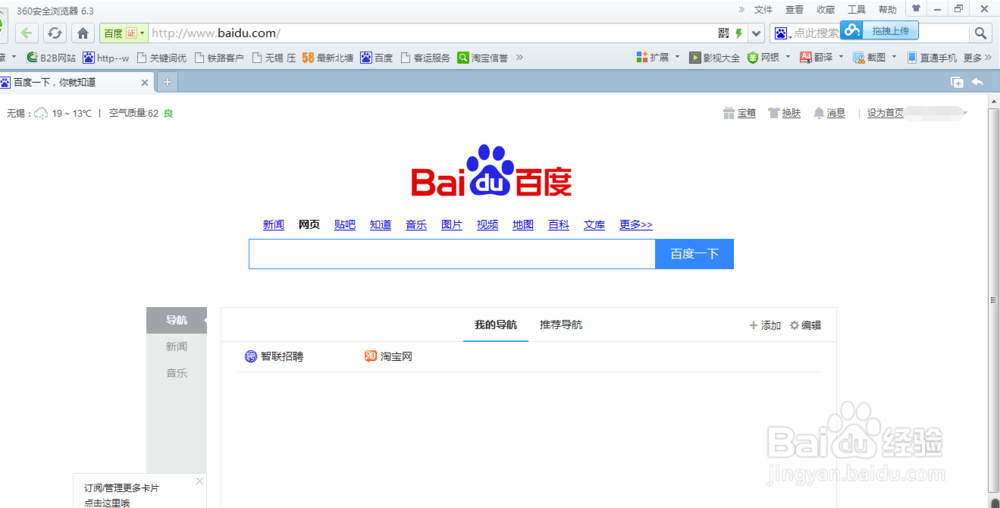Click the 换肤 shirt link on page
The width and height of the screenshot is (1000, 508).
pos(784,113)
